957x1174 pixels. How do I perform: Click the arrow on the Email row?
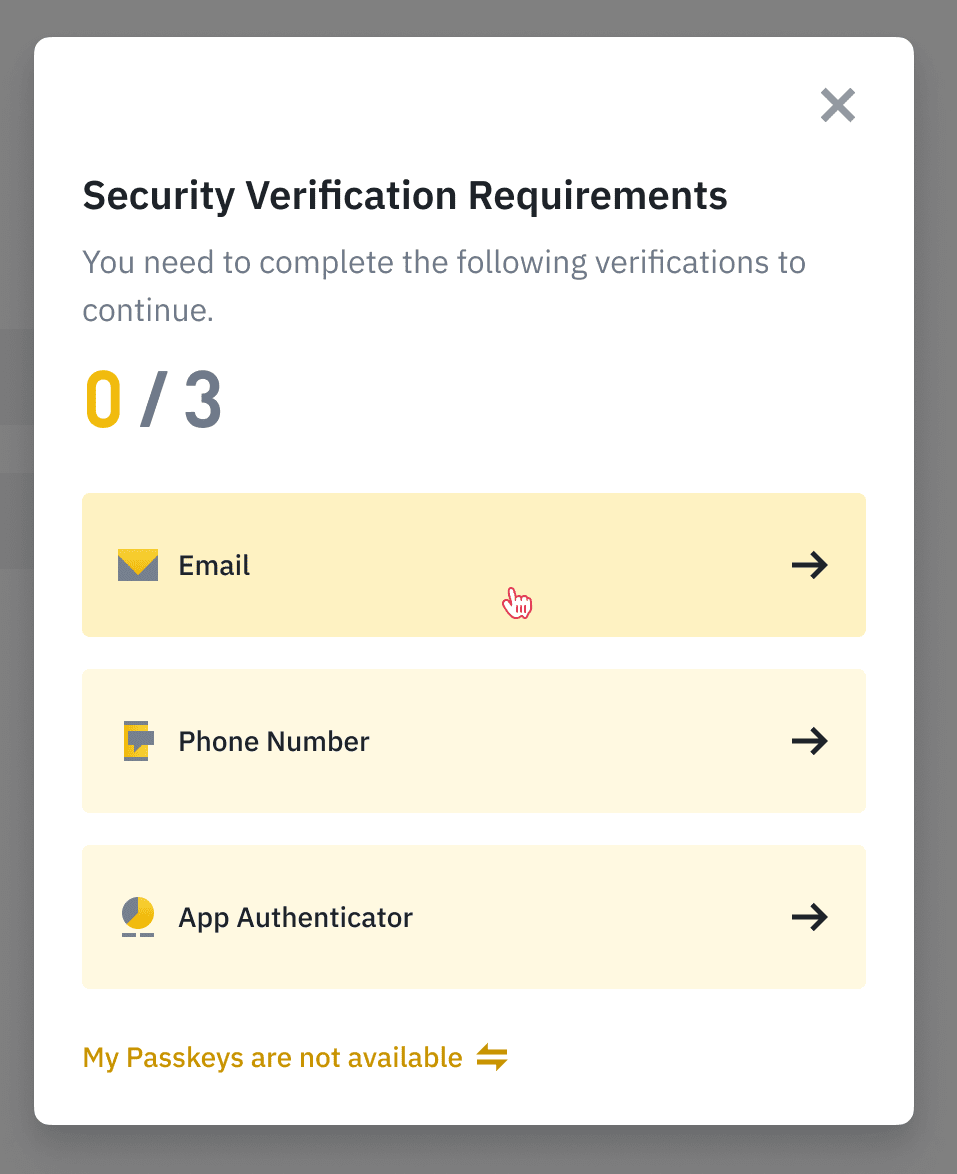coord(809,565)
